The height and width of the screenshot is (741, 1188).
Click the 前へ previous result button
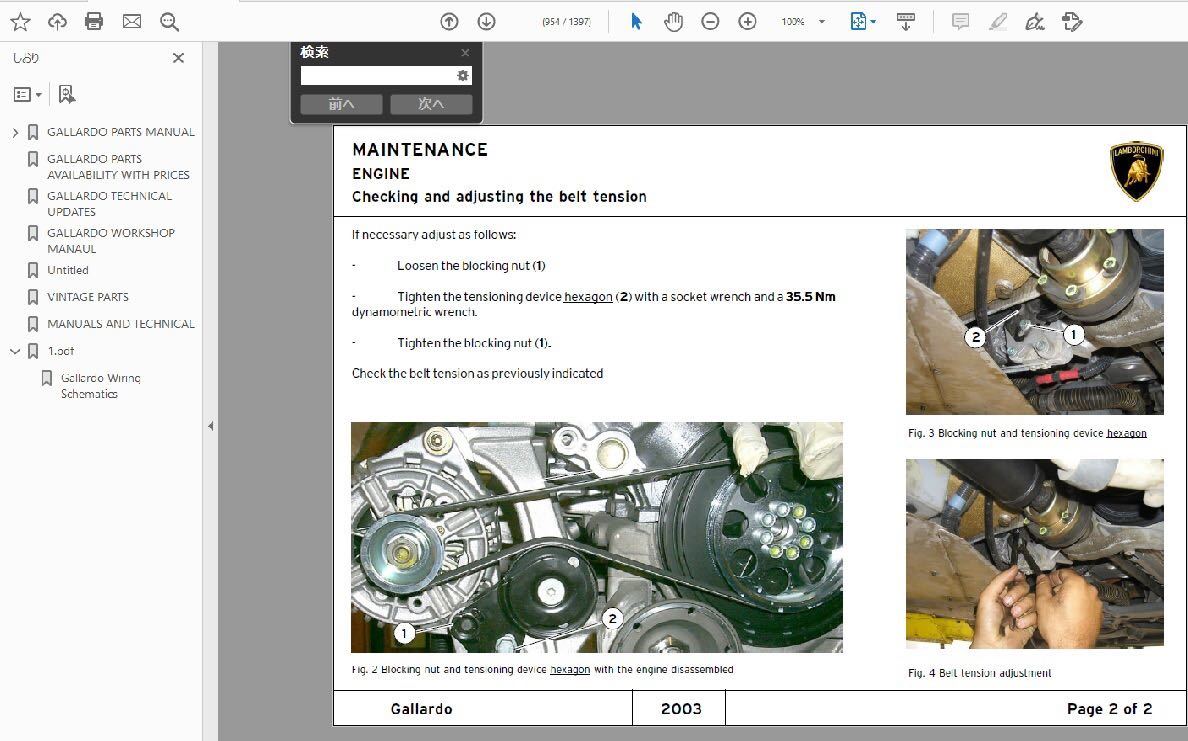click(x=341, y=104)
